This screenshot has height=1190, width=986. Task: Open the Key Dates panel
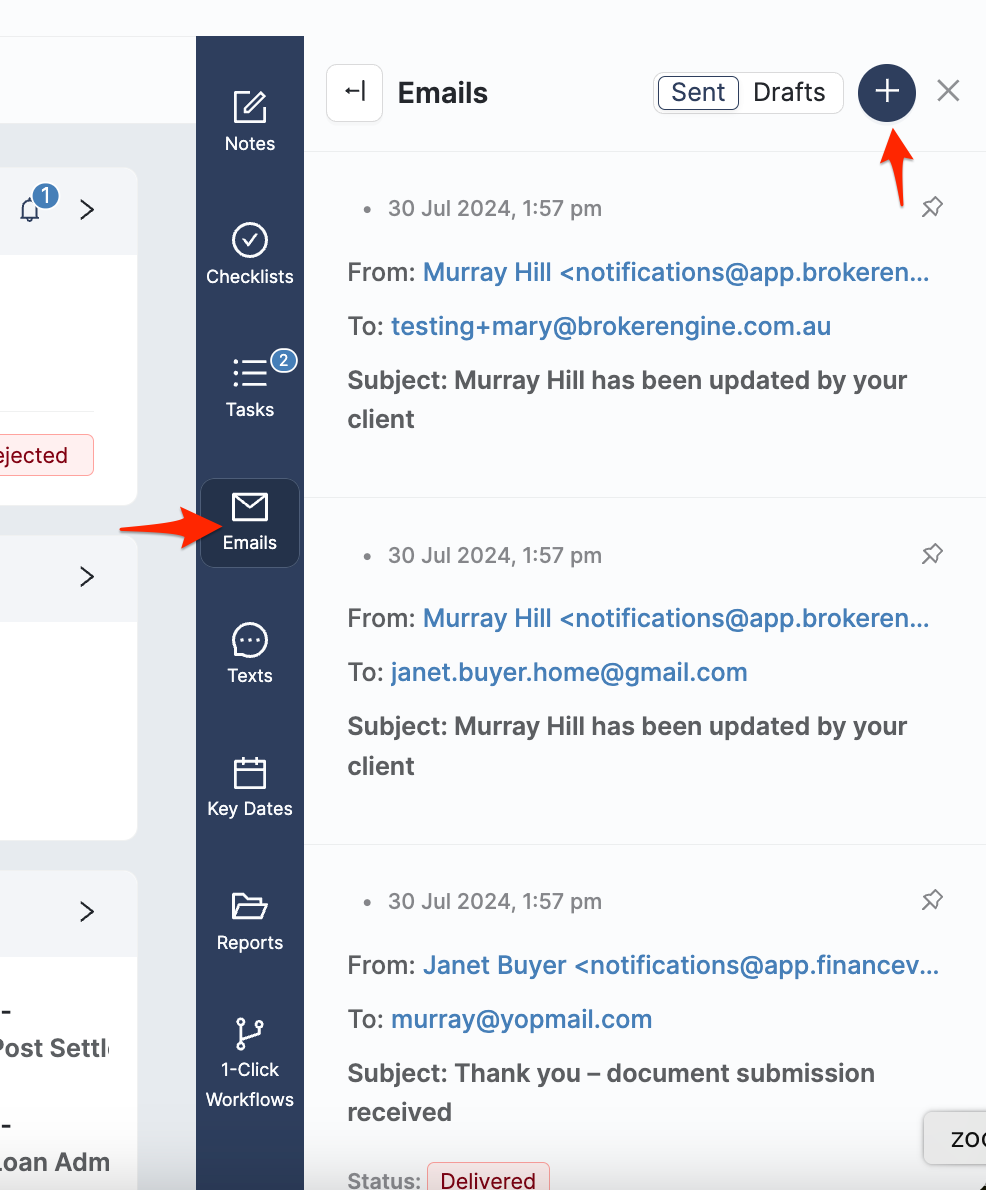coord(249,787)
